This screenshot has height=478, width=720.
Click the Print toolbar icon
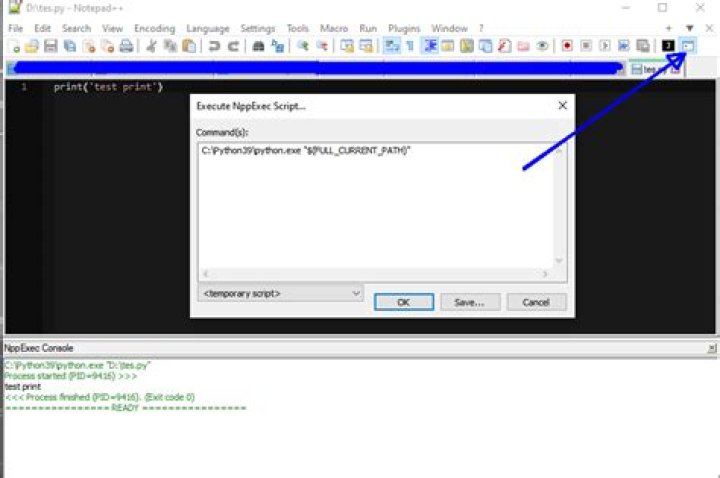point(126,46)
